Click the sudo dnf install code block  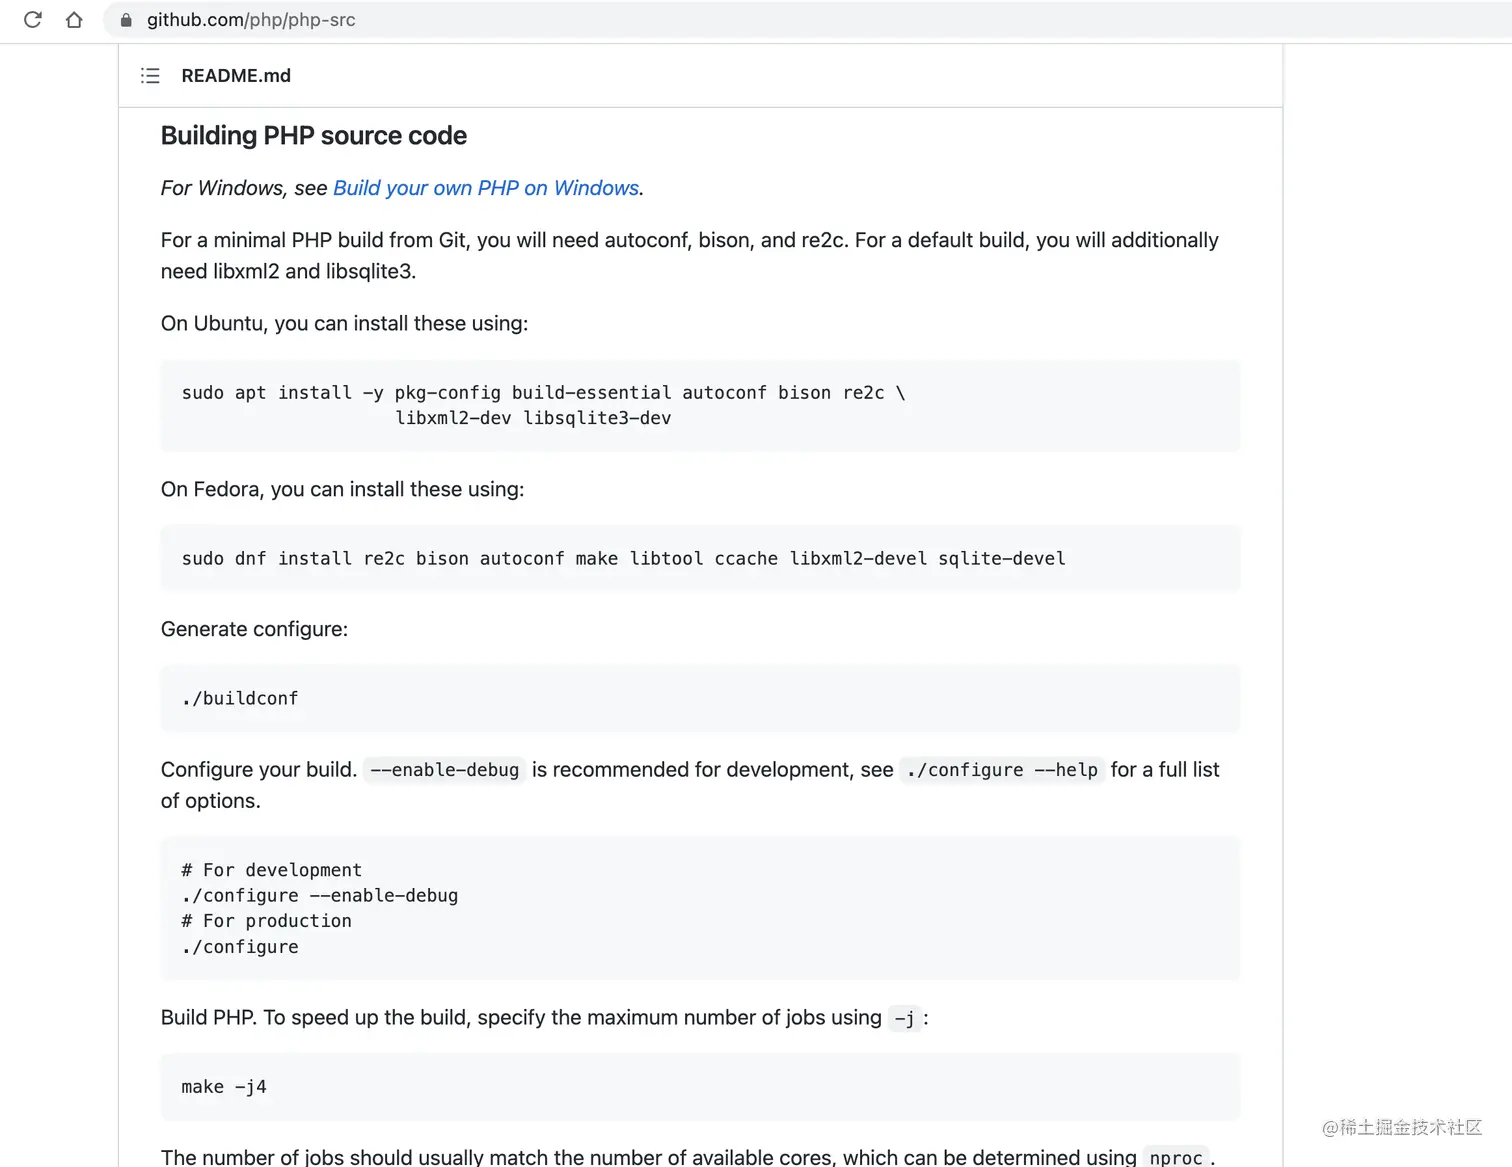[x=700, y=558]
